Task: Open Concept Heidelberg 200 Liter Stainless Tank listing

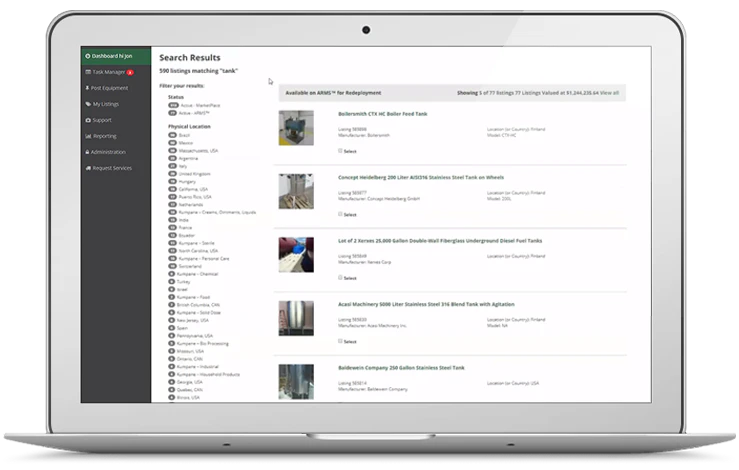Action: point(420,178)
